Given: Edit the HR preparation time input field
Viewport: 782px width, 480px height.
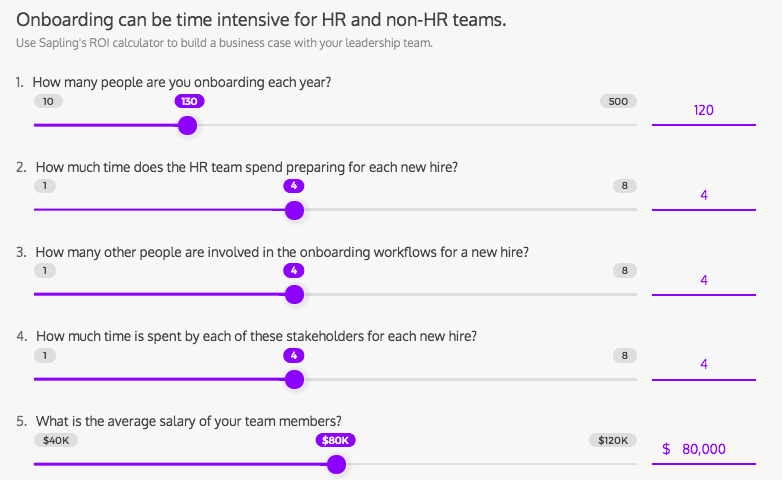Looking at the screenshot, I should tap(704, 195).
